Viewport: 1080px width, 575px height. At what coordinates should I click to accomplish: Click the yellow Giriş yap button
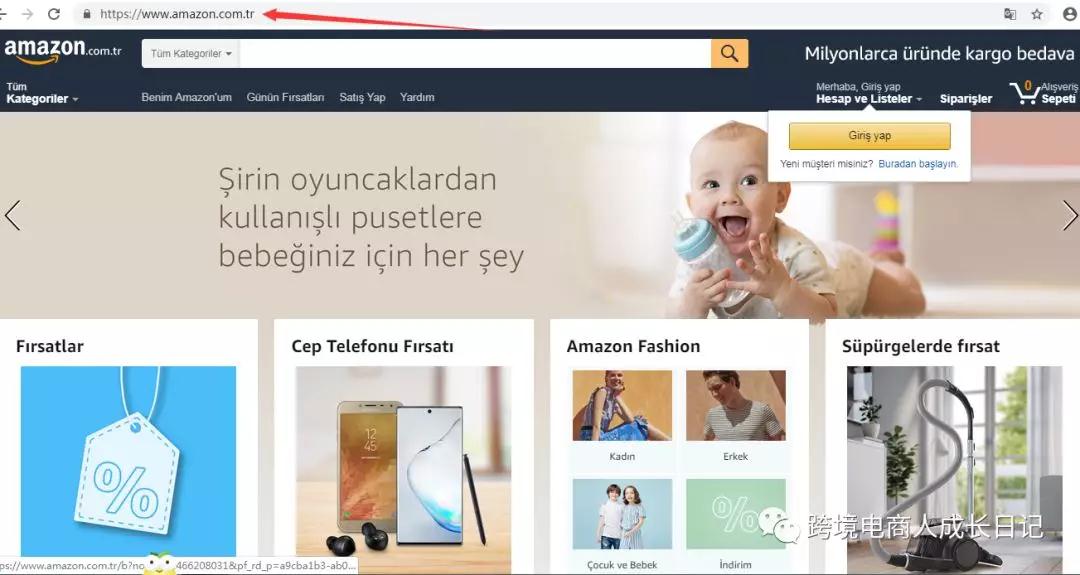(869, 136)
